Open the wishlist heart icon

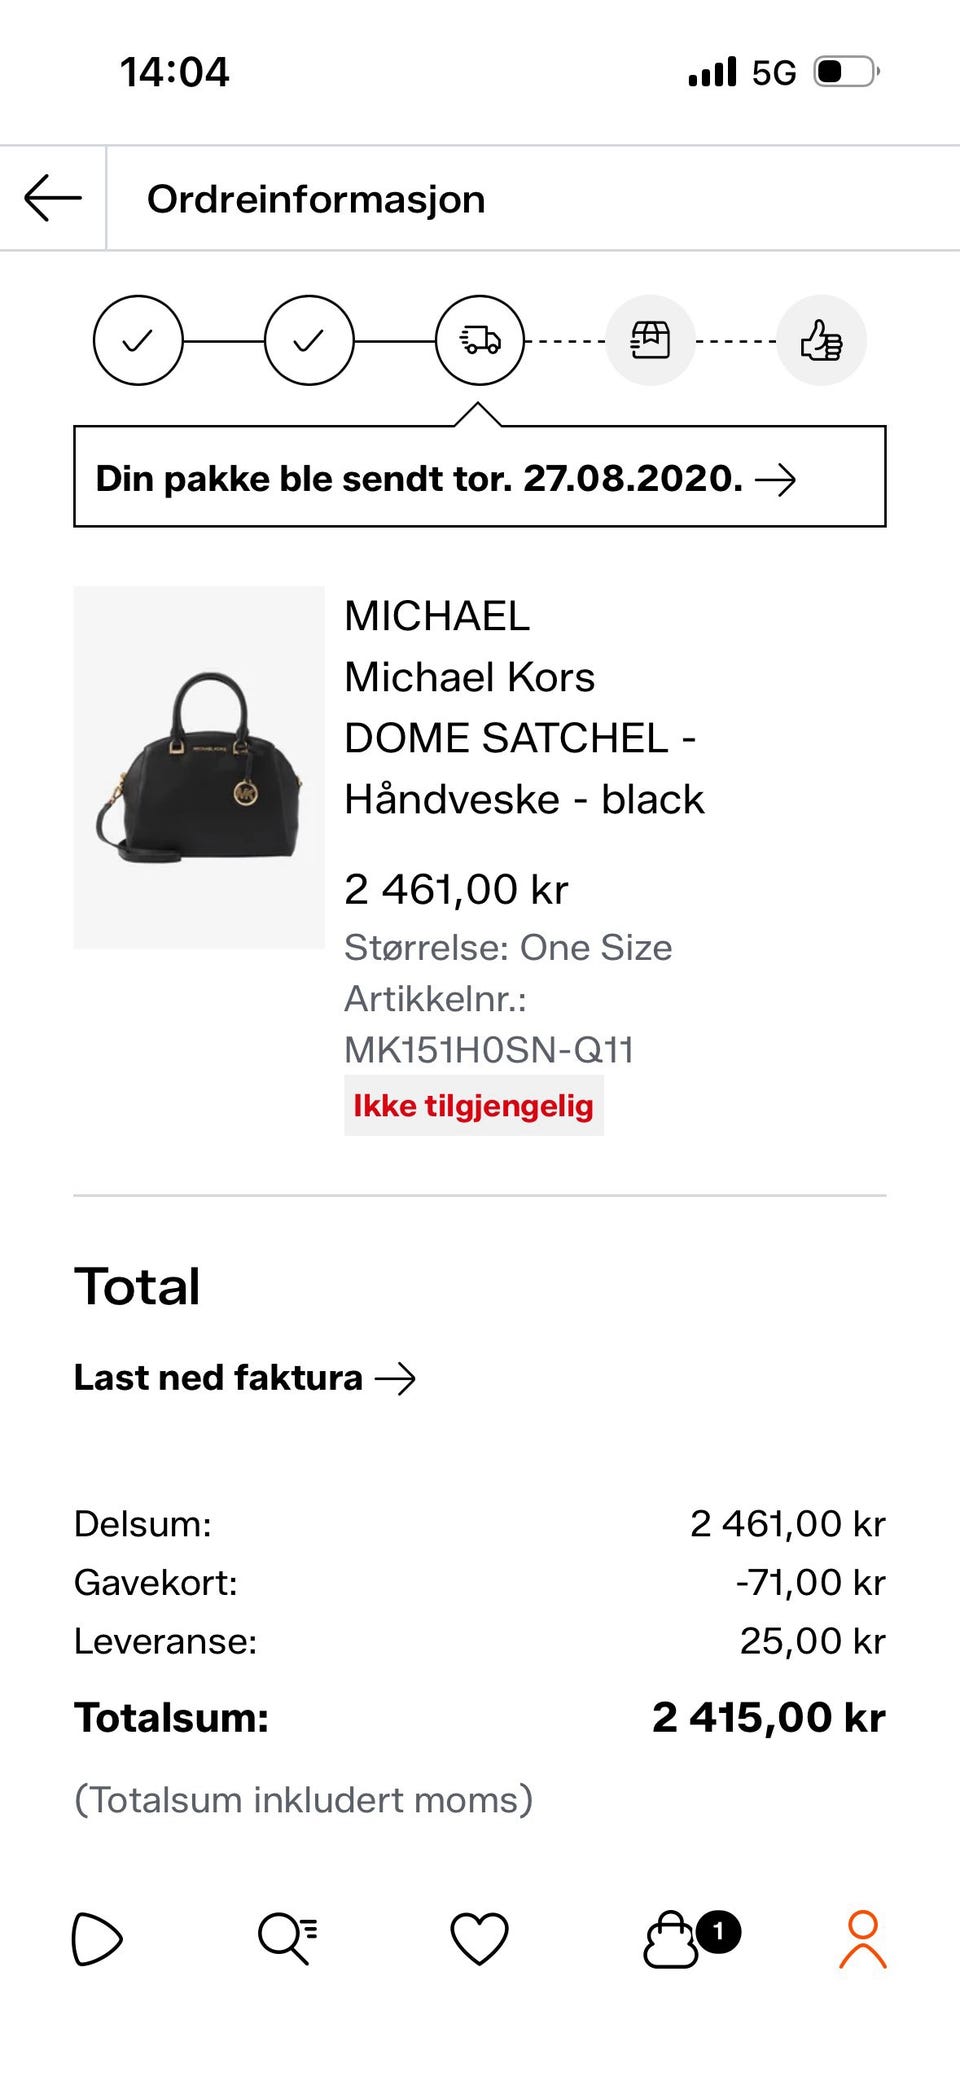(480, 1939)
